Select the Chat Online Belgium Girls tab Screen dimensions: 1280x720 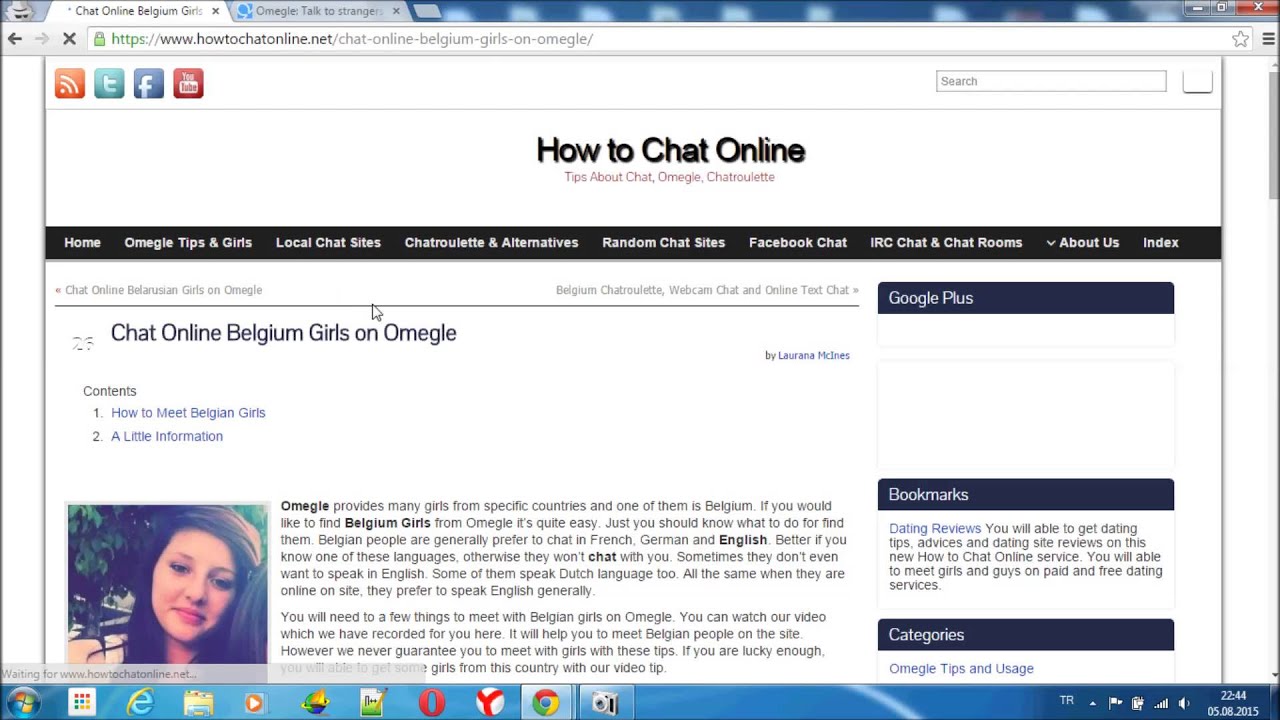click(x=139, y=11)
